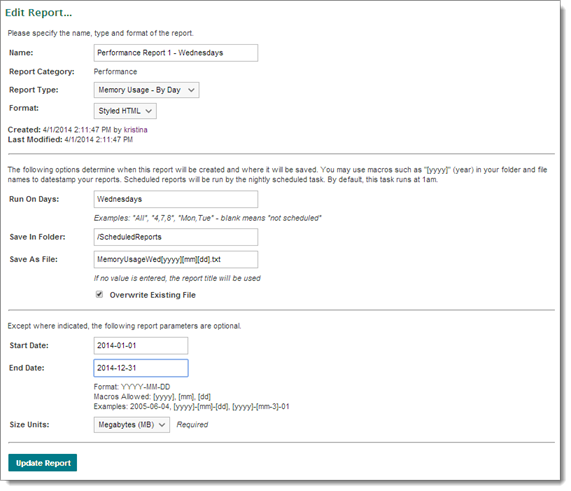Focus the Start Date field
Image resolution: width=571 pixels, height=491 pixels.
coord(141,346)
